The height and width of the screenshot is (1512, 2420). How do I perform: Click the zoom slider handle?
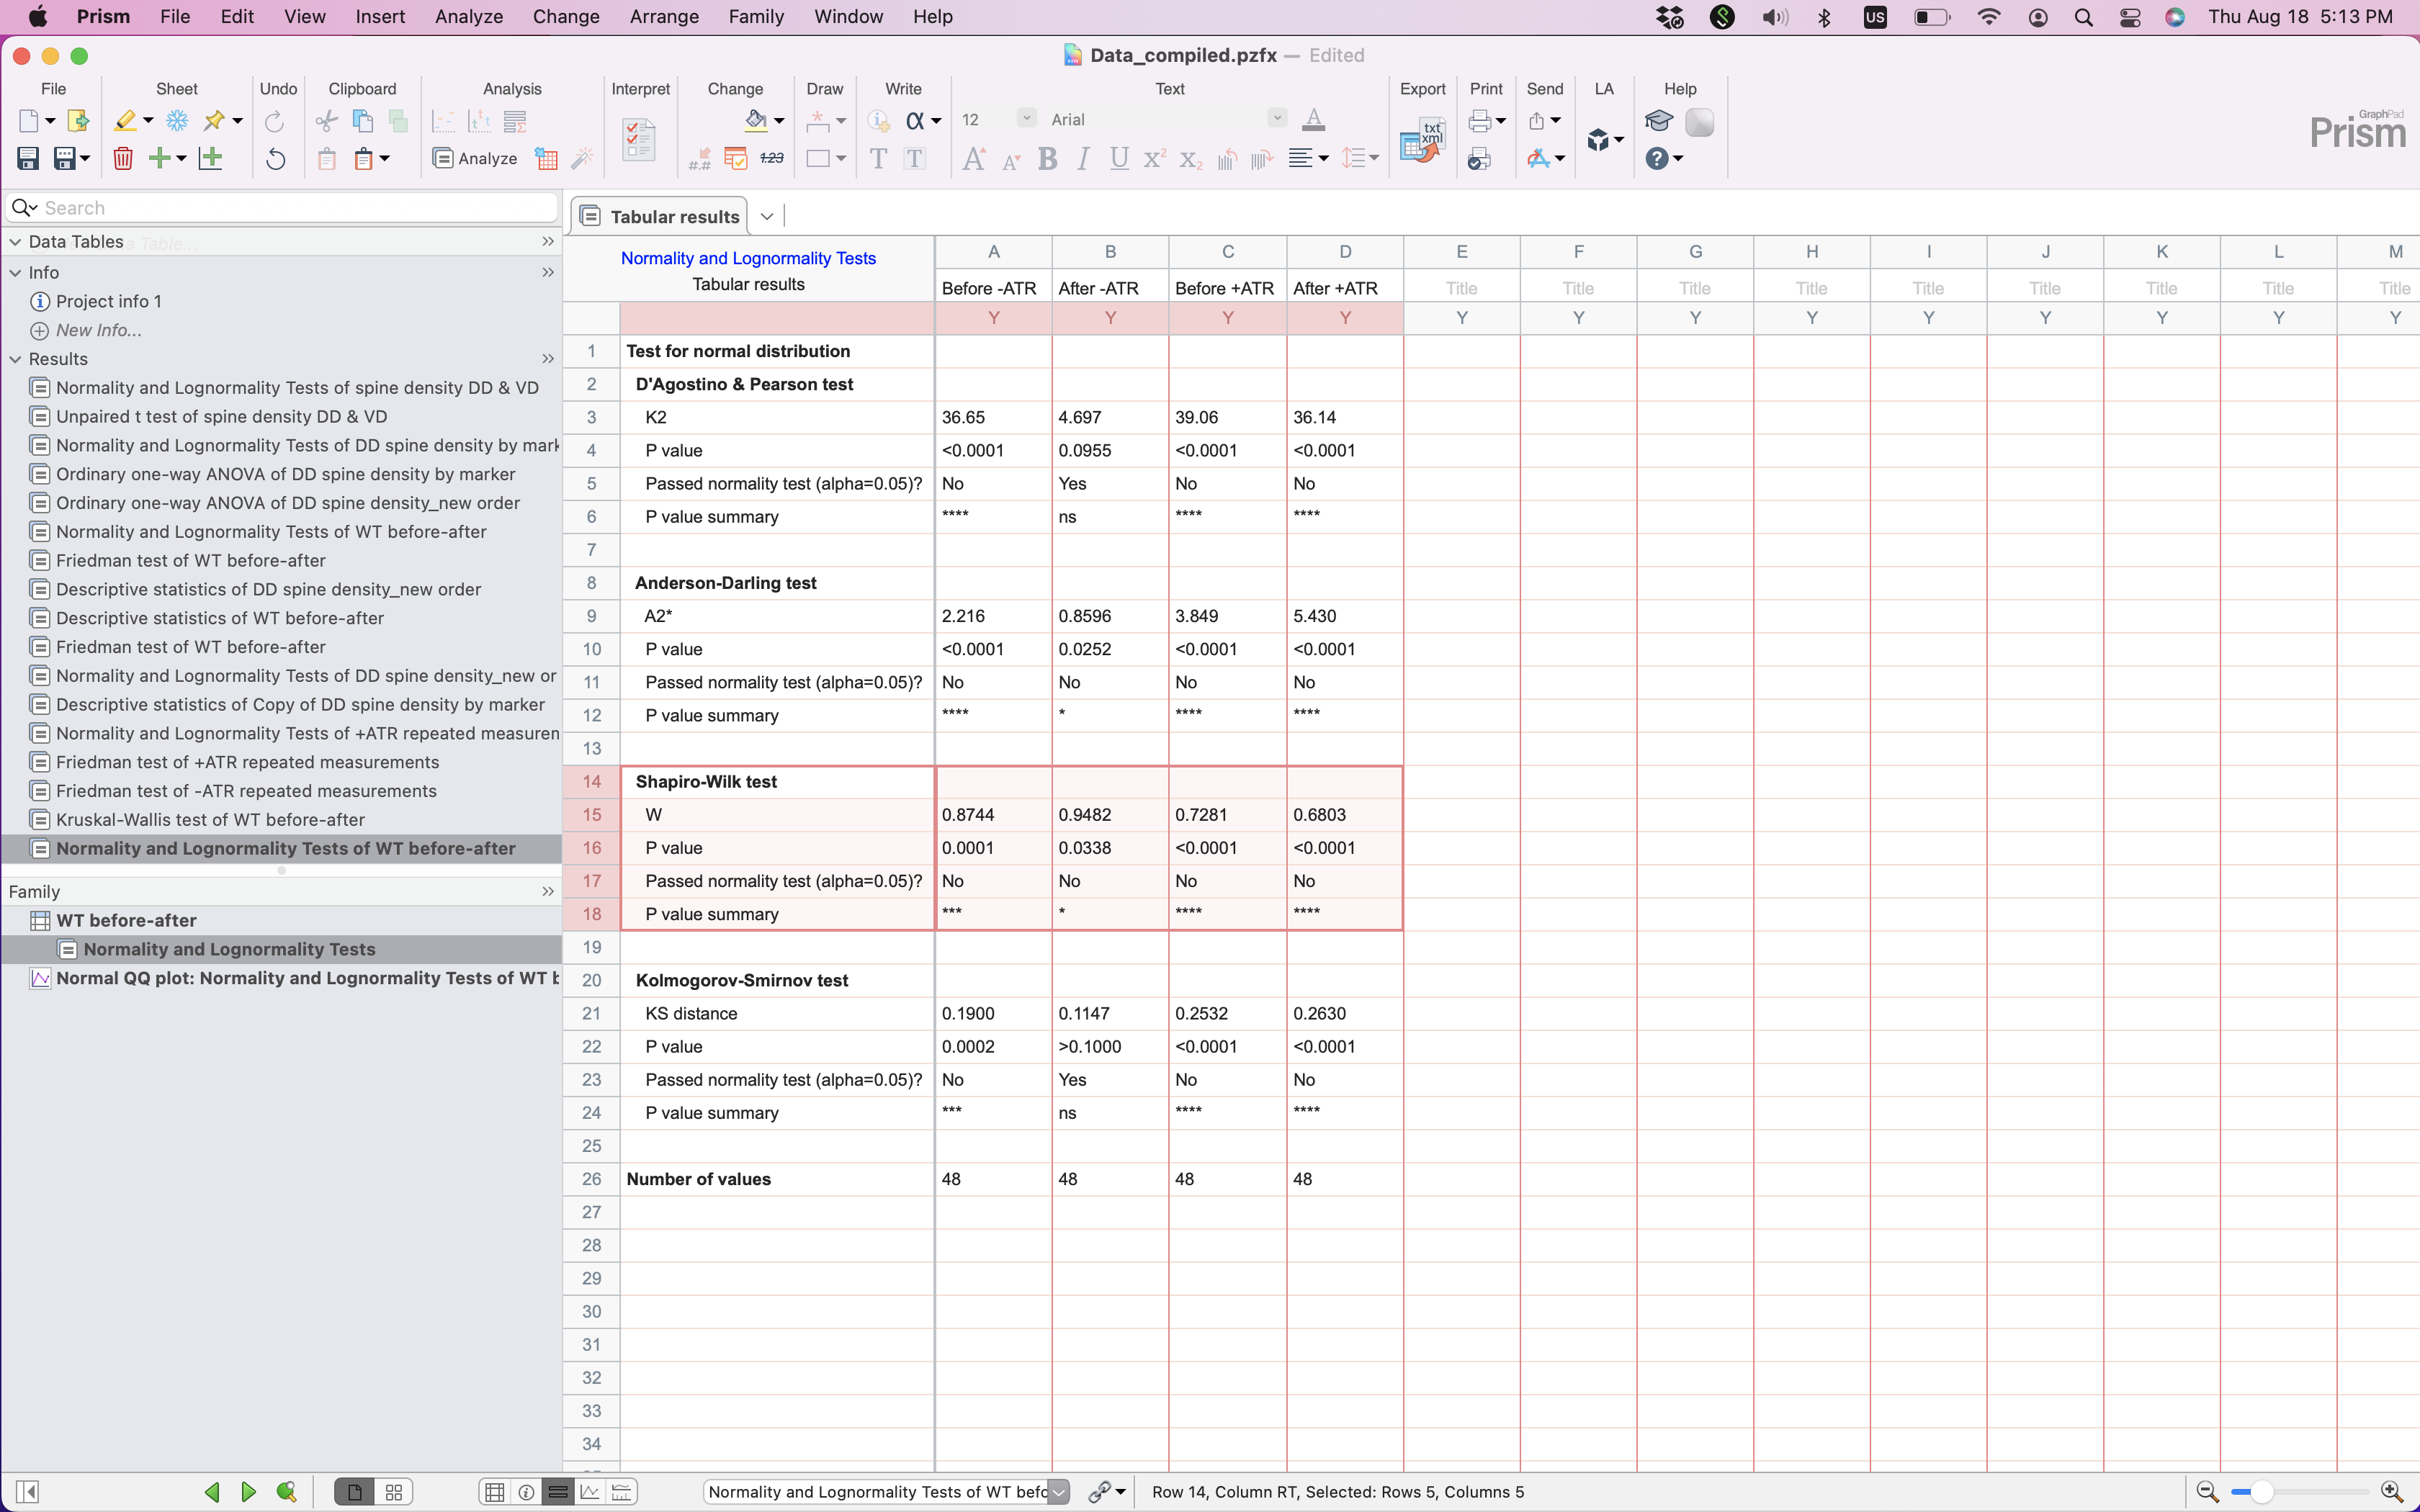point(2261,1492)
